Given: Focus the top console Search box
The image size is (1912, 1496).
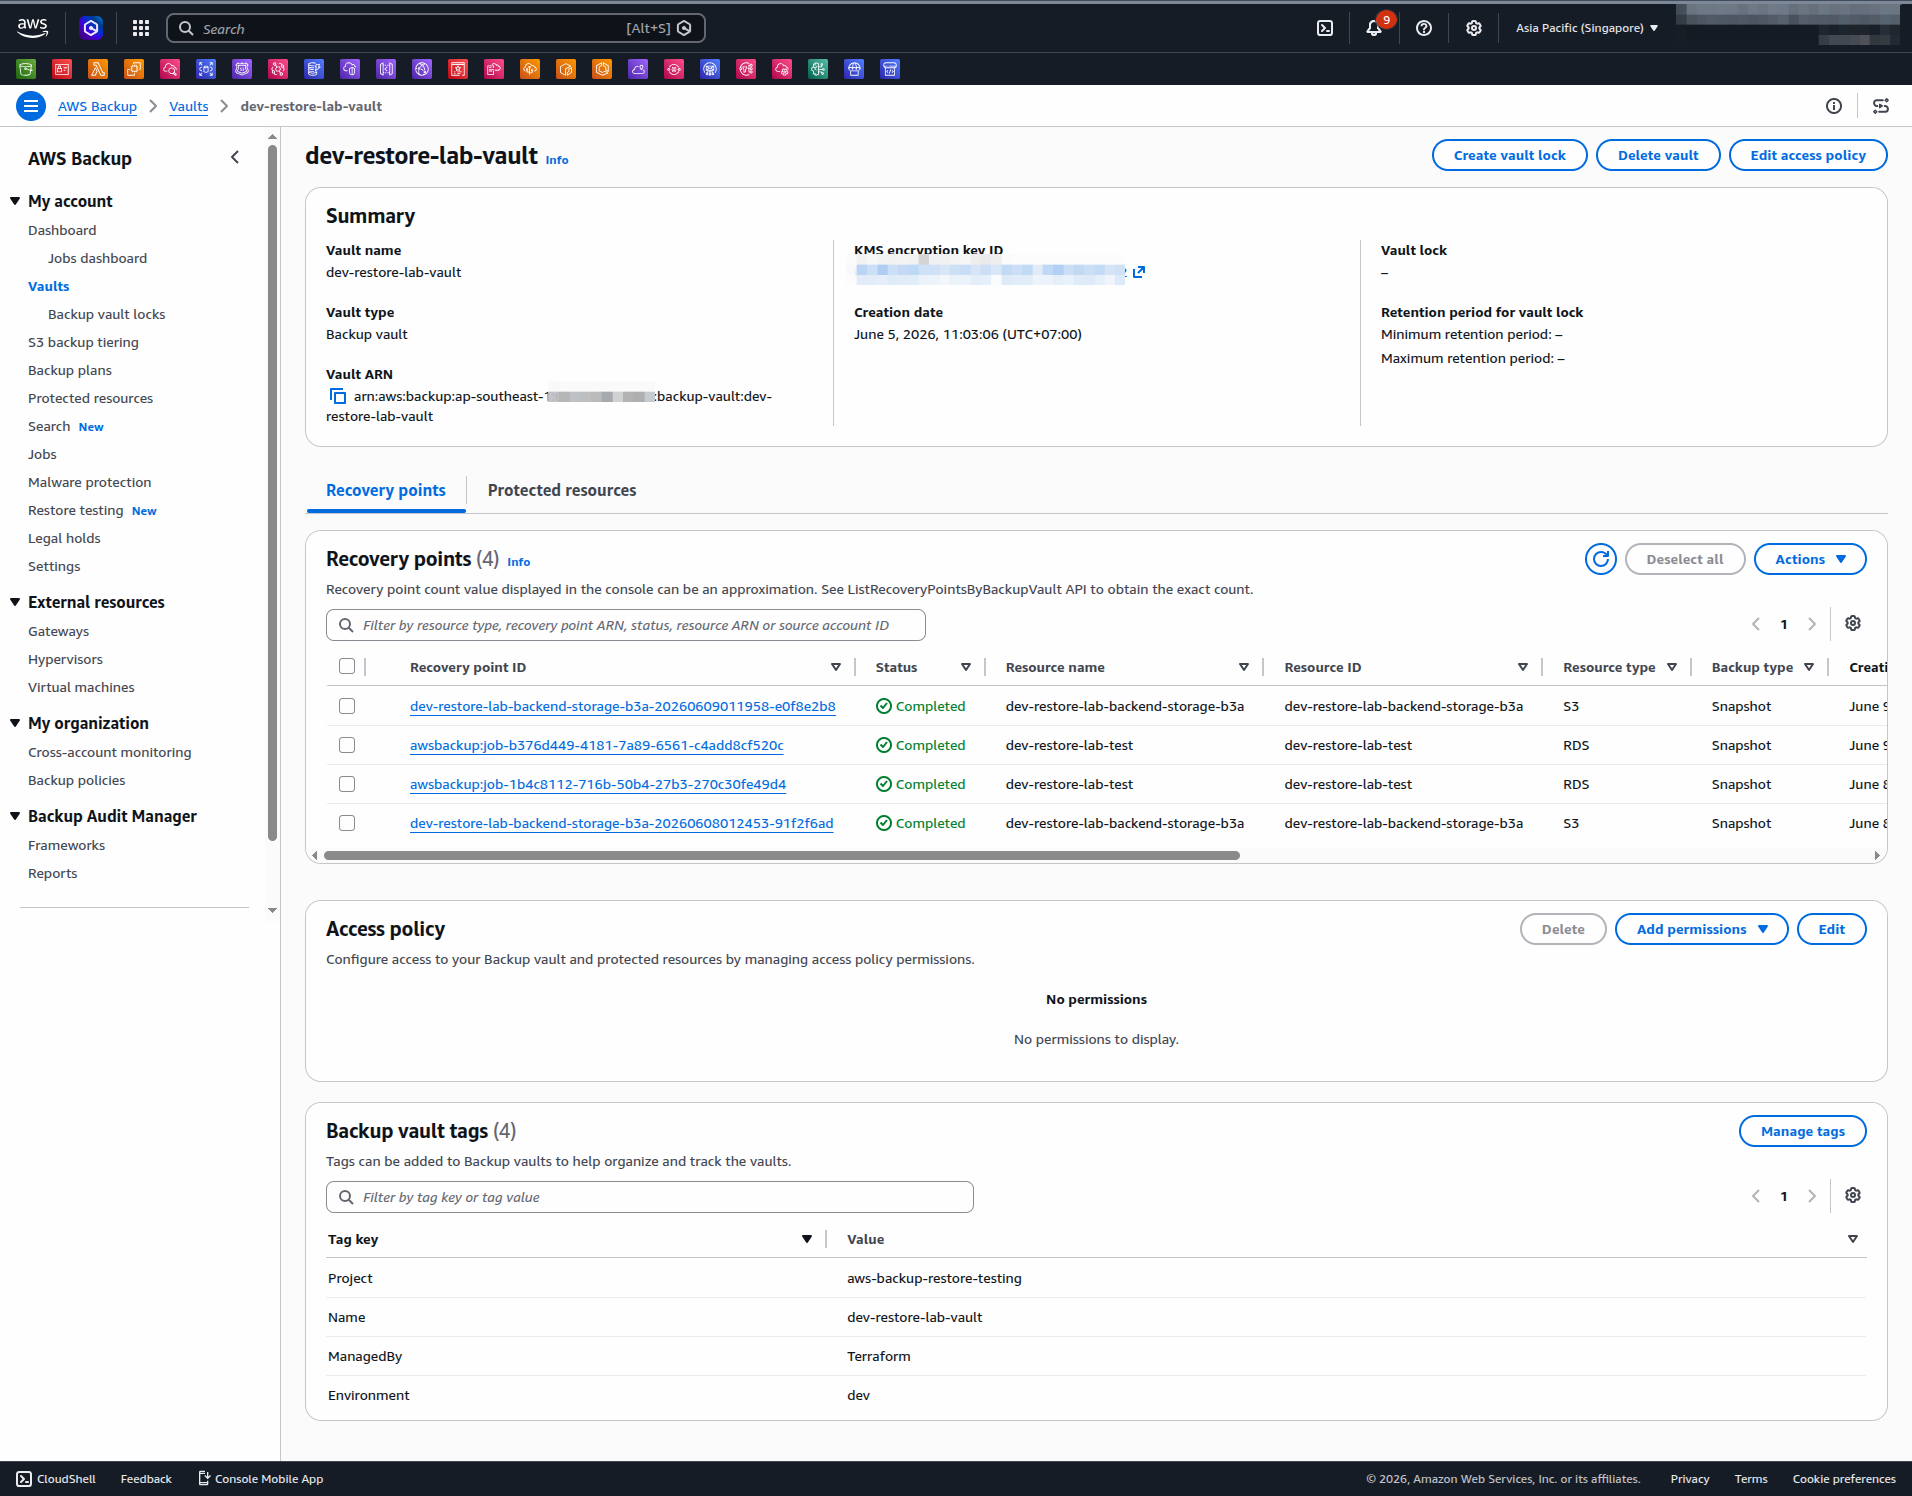Looking at the screenshot, I should point(436,28).
